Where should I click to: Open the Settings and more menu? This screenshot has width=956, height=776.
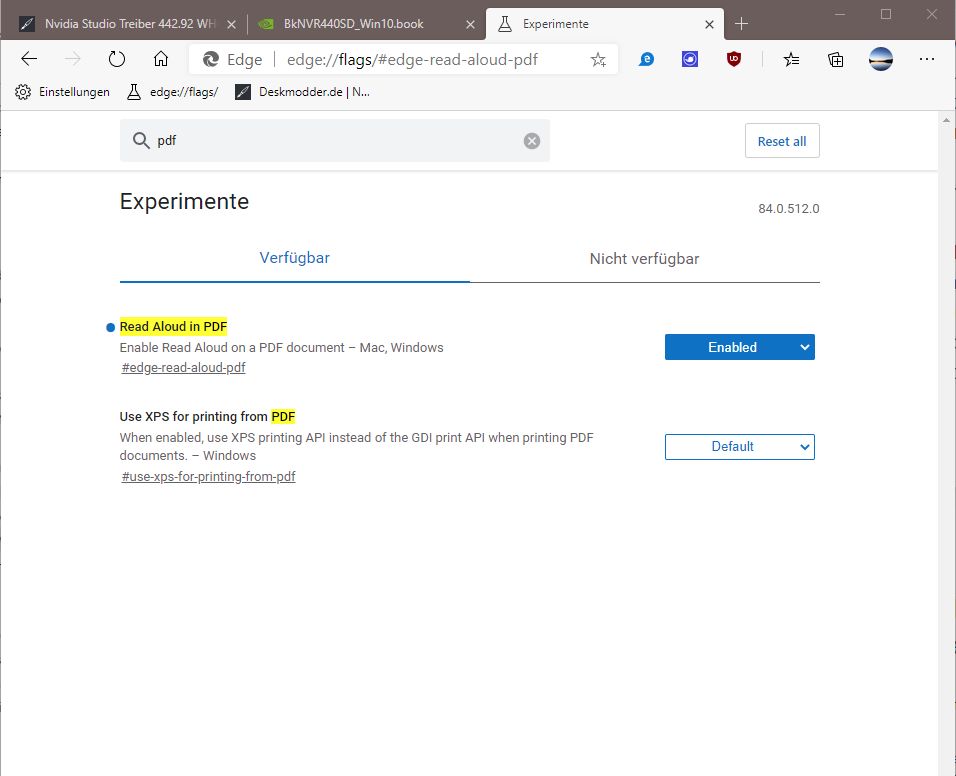pos(927,59)
